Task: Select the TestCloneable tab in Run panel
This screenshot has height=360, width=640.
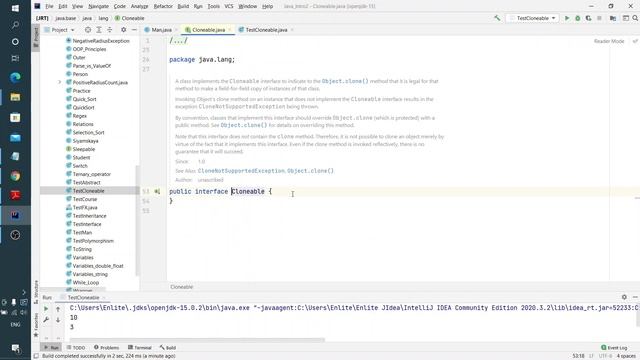Action: coord(83,297)
